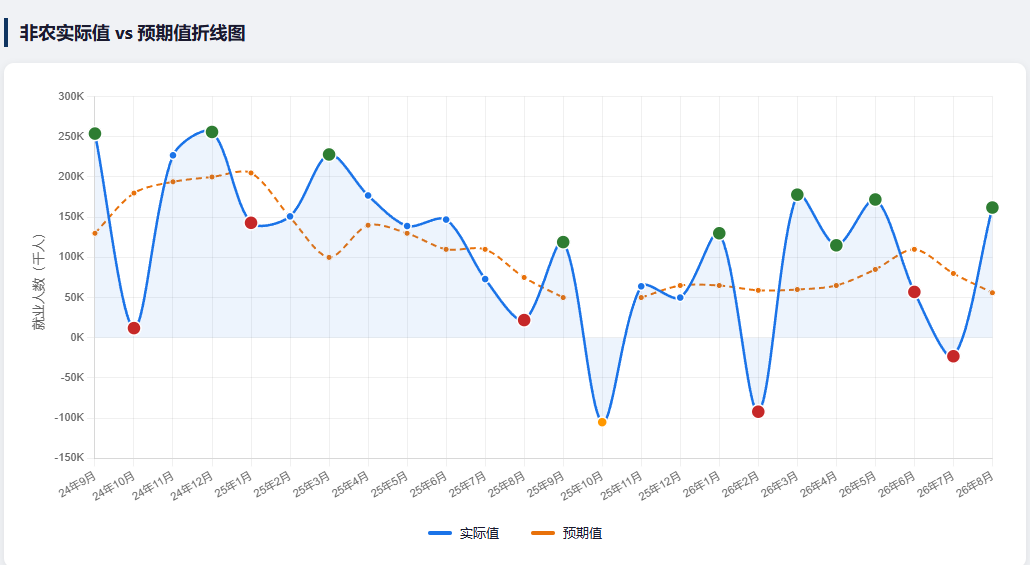Screen dimensions: 1030x565
Task: Click the green actual-value point at 25年9月
Action: tap(563, 242)
